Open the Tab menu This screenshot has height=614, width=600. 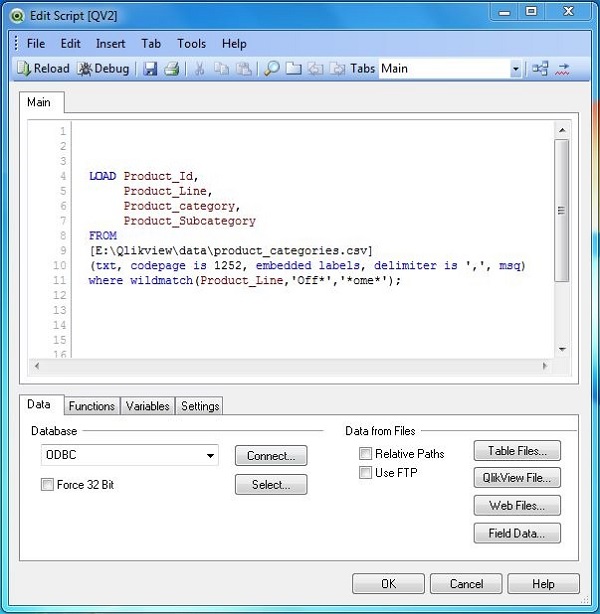(x=151, y=43)
